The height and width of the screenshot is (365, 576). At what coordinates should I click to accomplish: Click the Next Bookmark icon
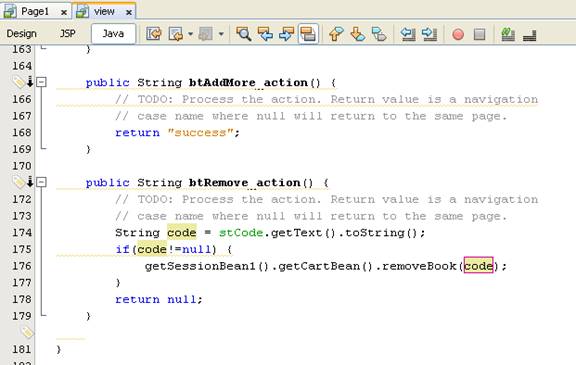(x=357, y=34)
